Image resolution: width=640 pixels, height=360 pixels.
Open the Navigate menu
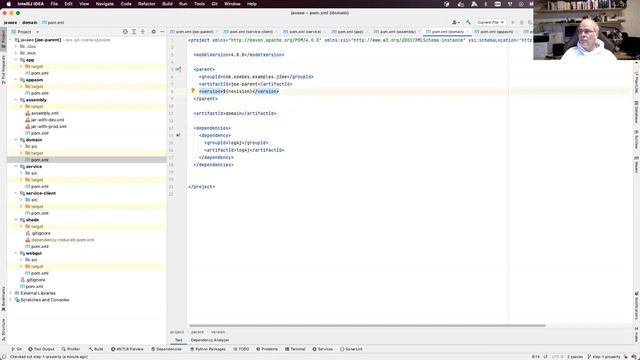[104, 4]
